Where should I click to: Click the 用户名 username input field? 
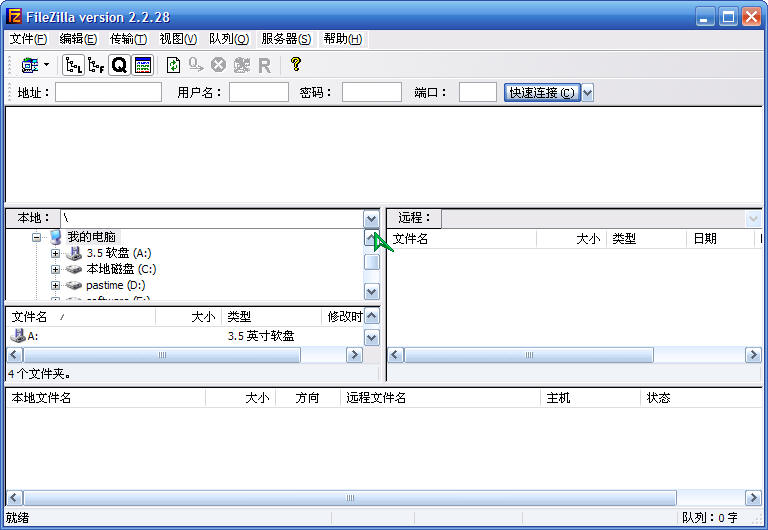point(259,92)
